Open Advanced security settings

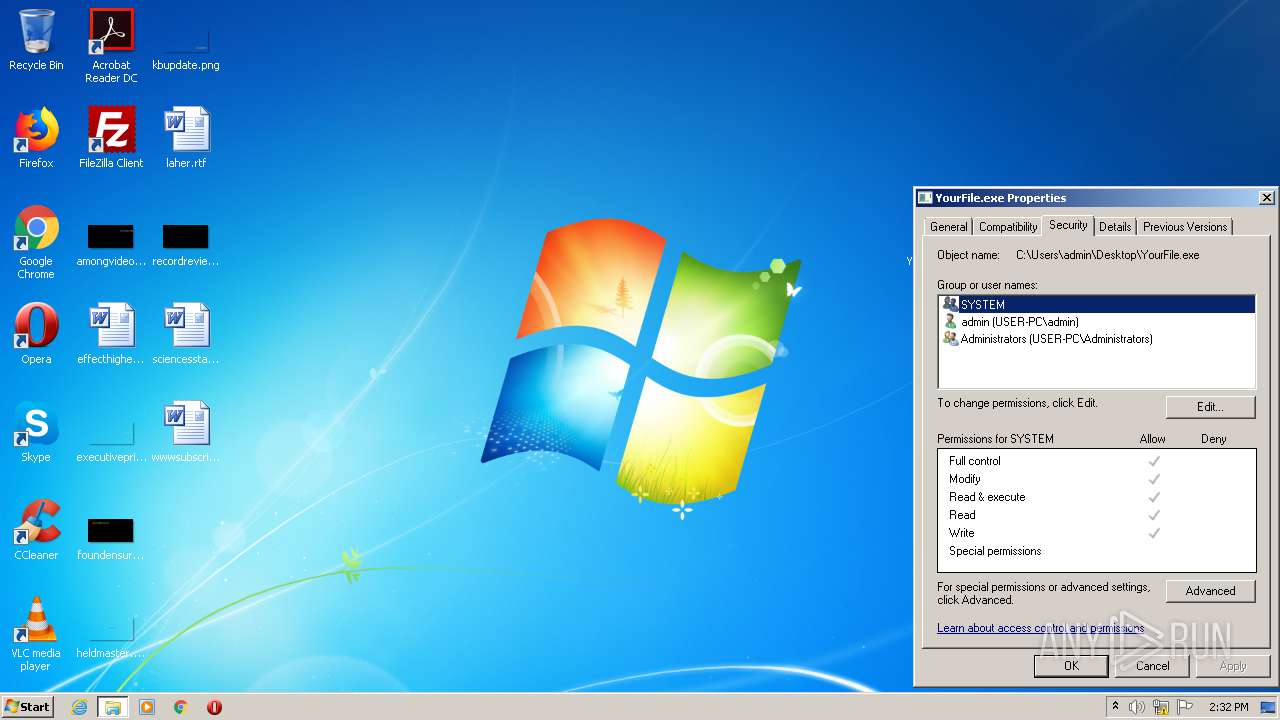pos(1210,591)
